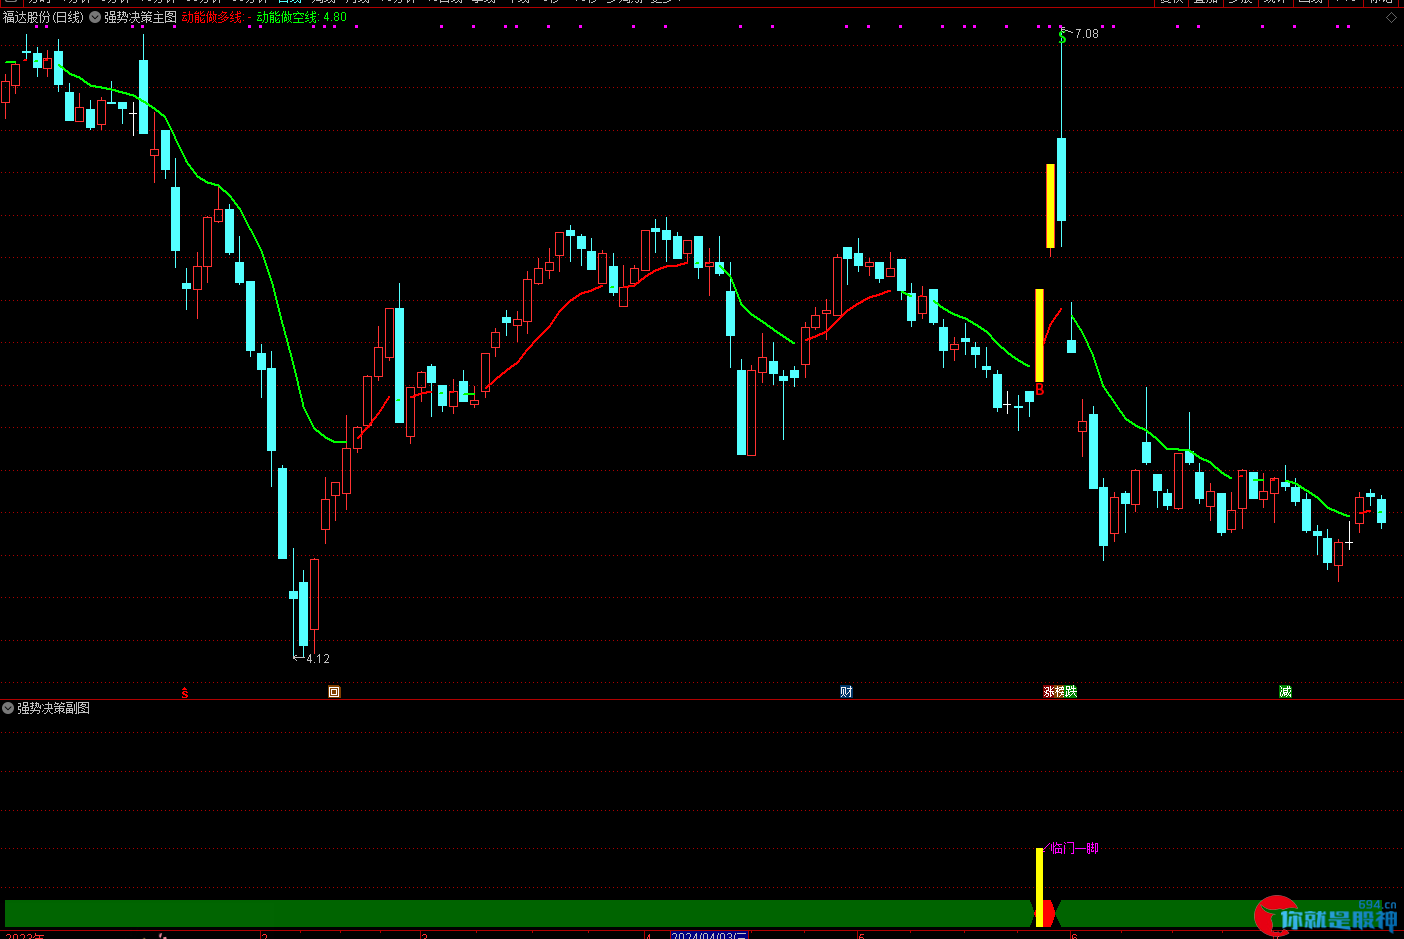
Task: Click the yellow signal bar above B marker
Action: point(1039,335)
